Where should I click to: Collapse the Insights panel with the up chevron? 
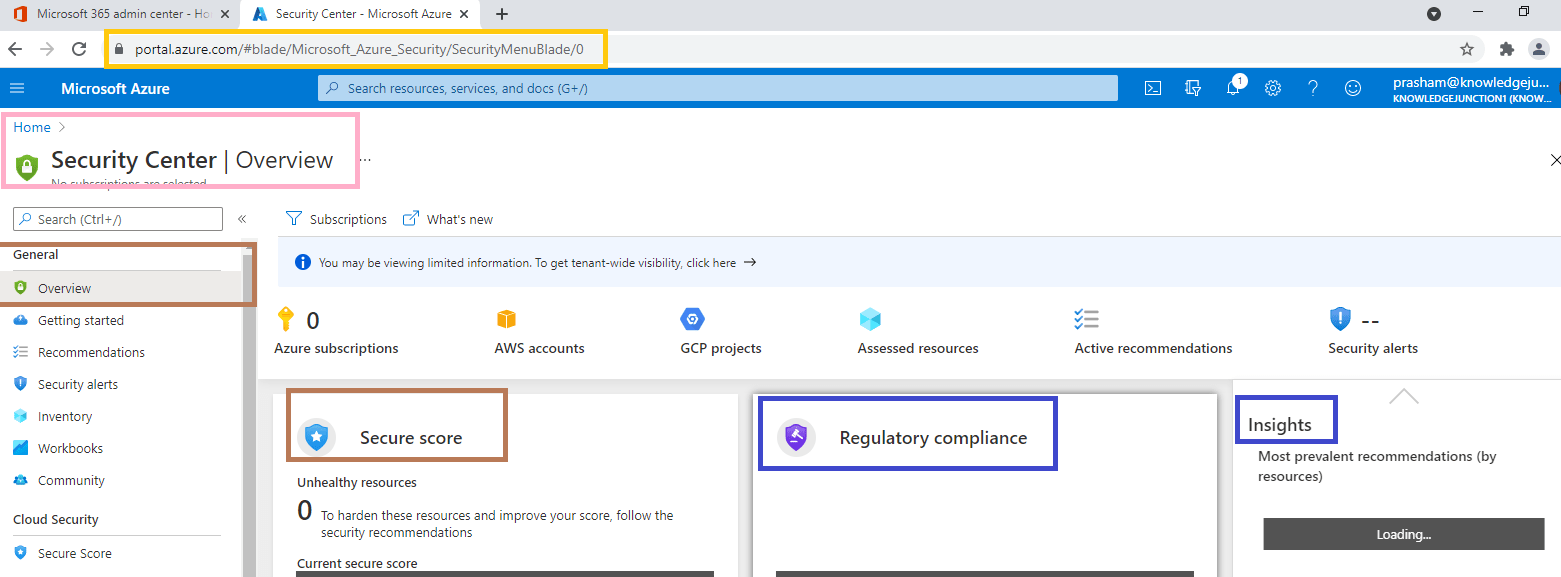coord(1404,396)
